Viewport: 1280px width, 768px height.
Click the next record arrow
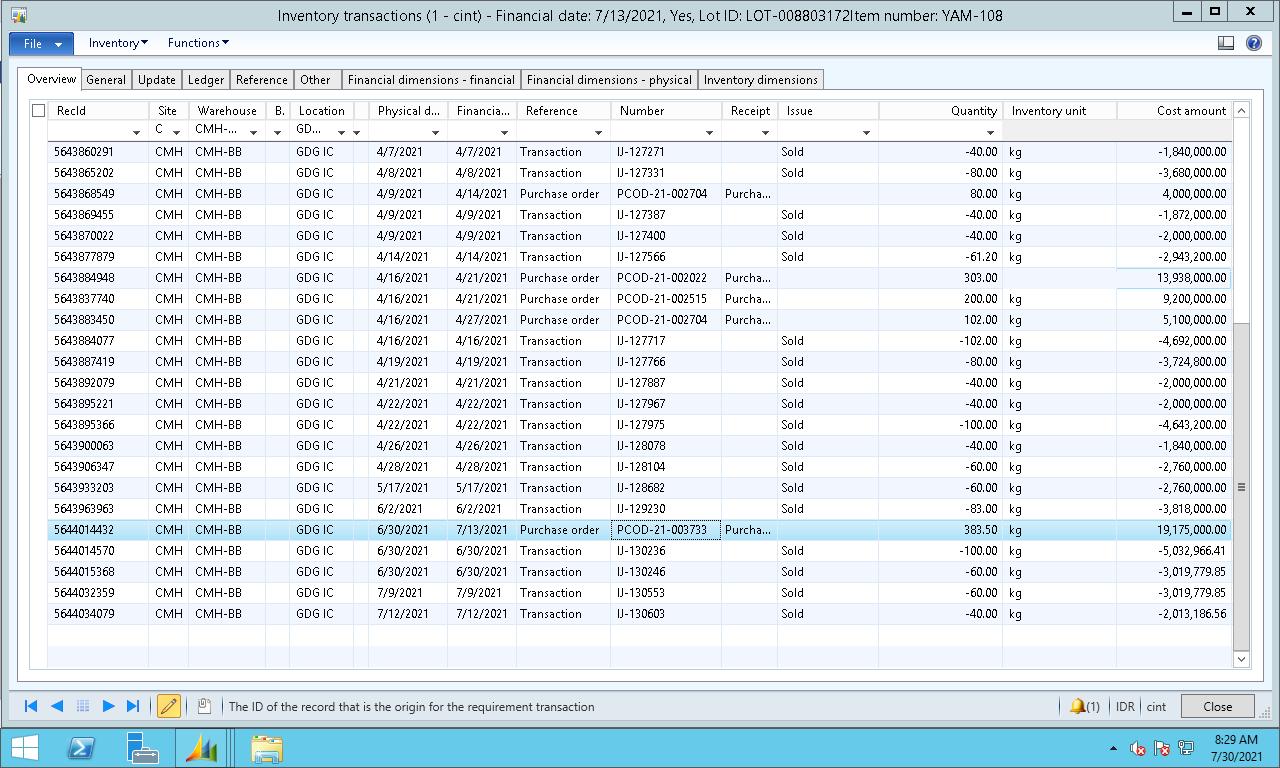pyautogui.click(x=108, y=706)
